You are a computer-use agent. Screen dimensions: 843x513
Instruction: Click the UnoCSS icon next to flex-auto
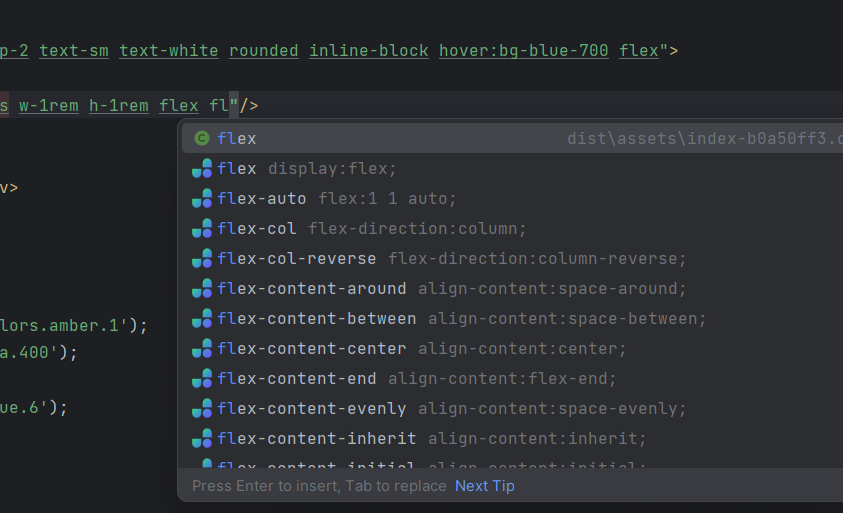tap(202, 198)
